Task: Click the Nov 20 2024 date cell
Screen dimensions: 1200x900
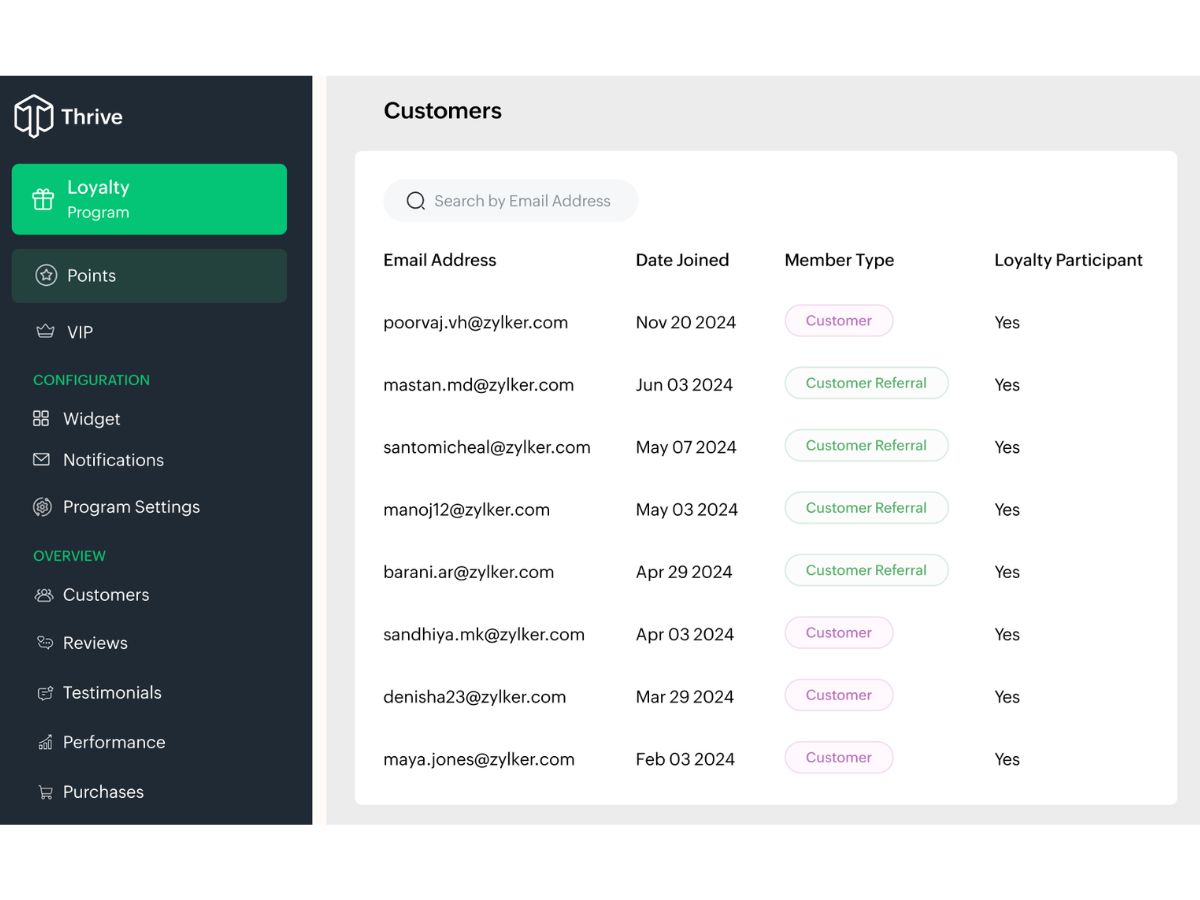Action: (686, 322)
